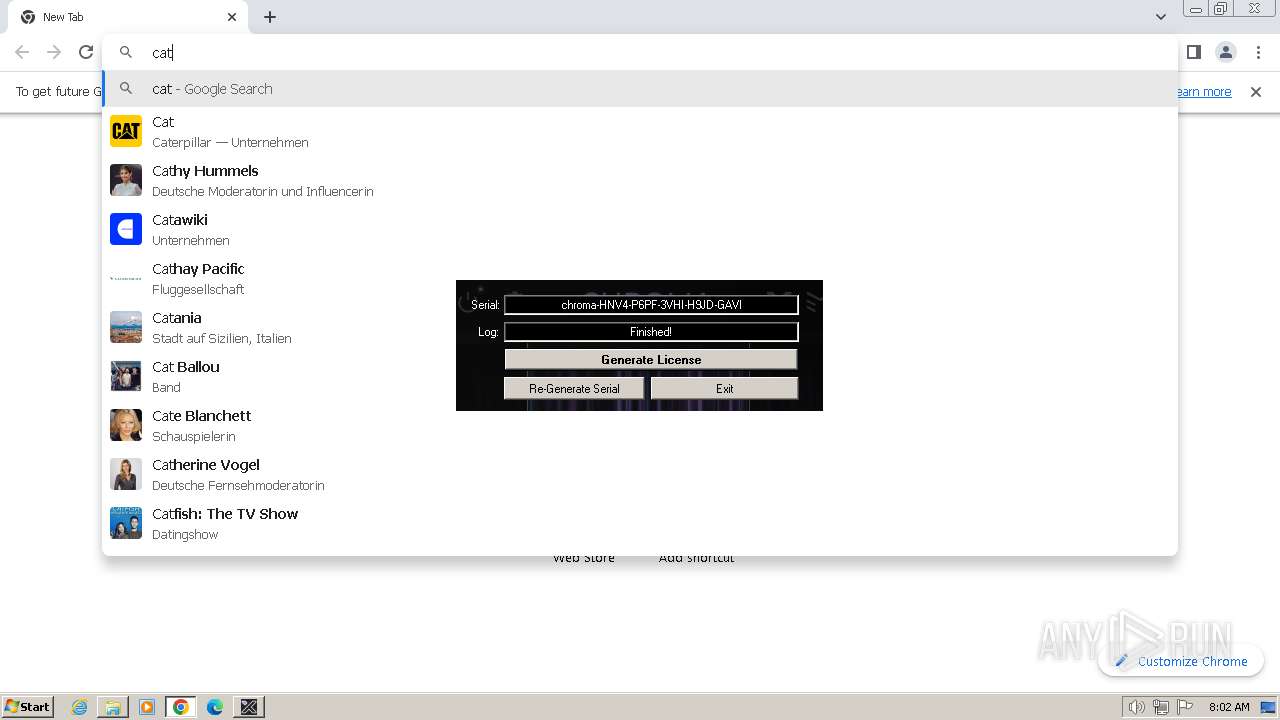Choose the Catherine Vogel suggestion
The width and height of the screenshot is (1280, 720).
[x=640, y=474]
